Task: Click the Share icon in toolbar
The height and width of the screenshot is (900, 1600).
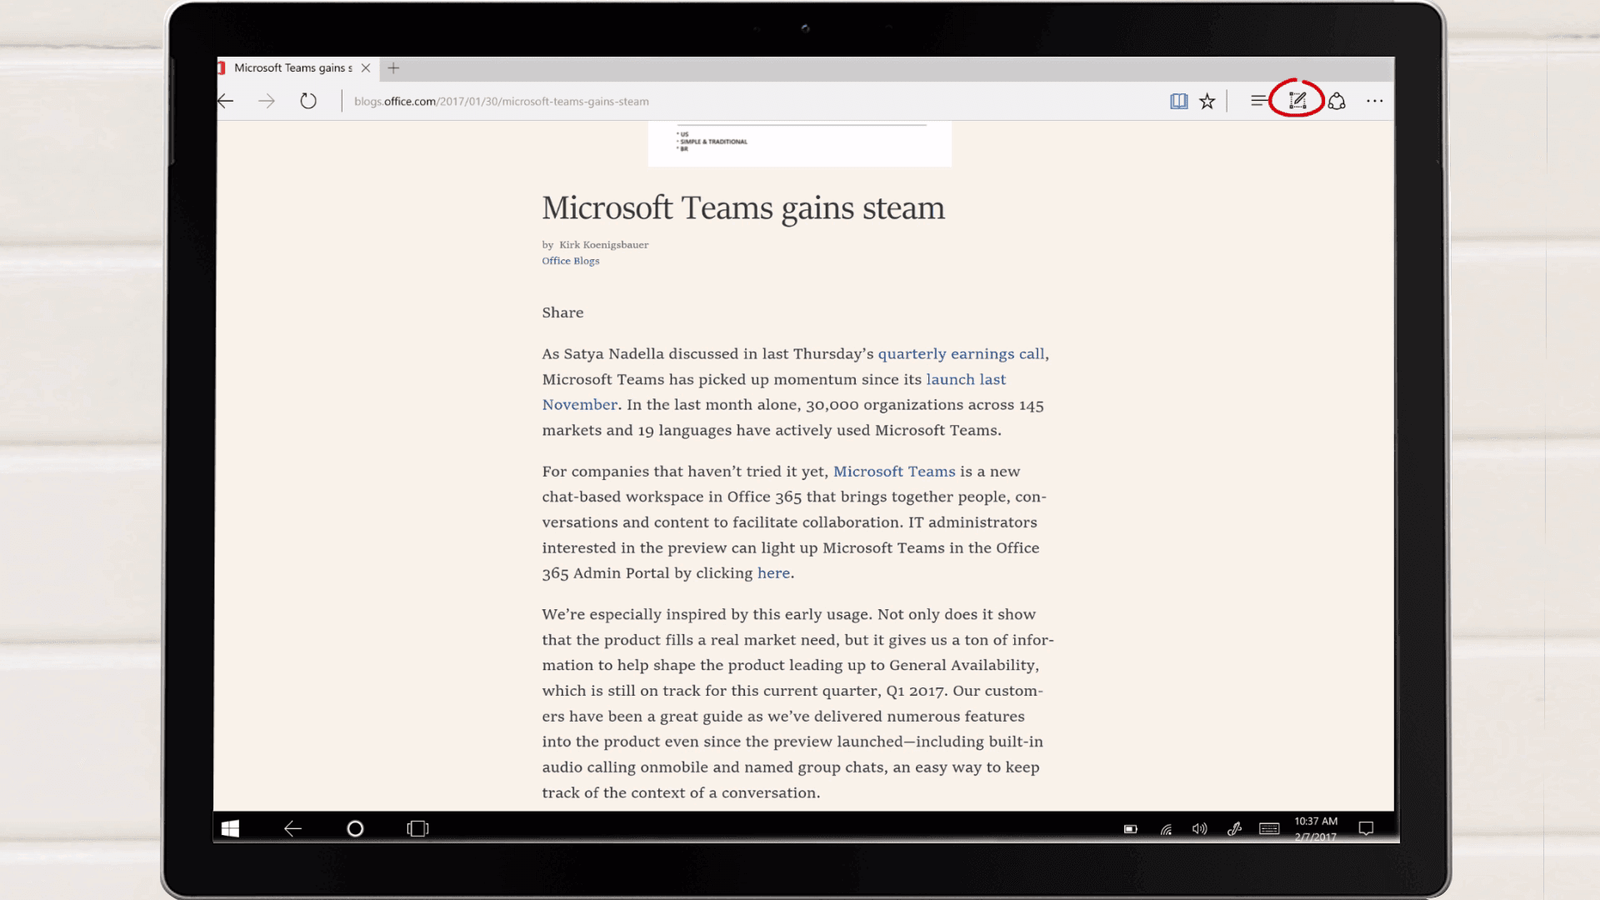Action: pyautogui.click(x=1337, y=101)
